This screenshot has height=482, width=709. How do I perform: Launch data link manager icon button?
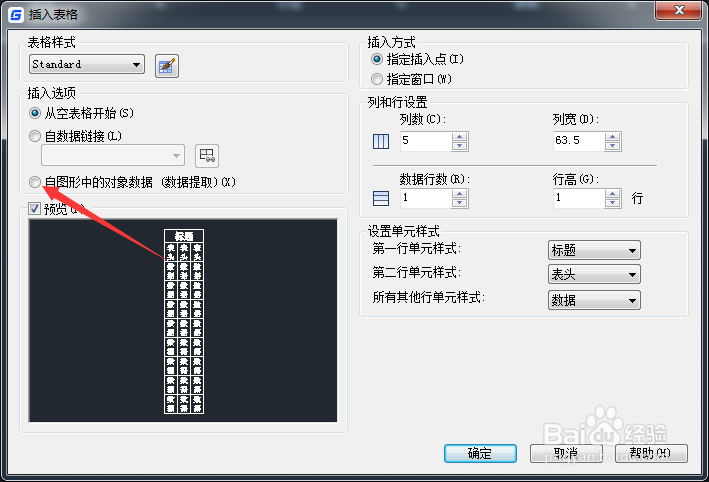(x=207, y=156)
